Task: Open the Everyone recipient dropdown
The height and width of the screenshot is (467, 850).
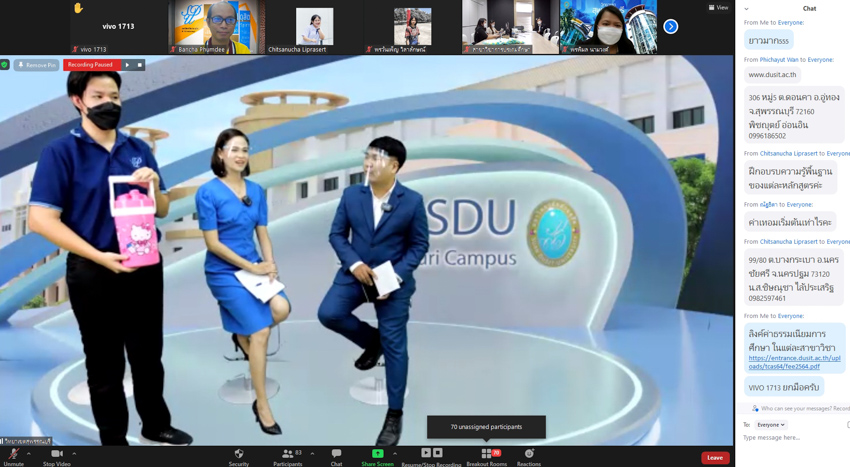Action: pos(771,425)
